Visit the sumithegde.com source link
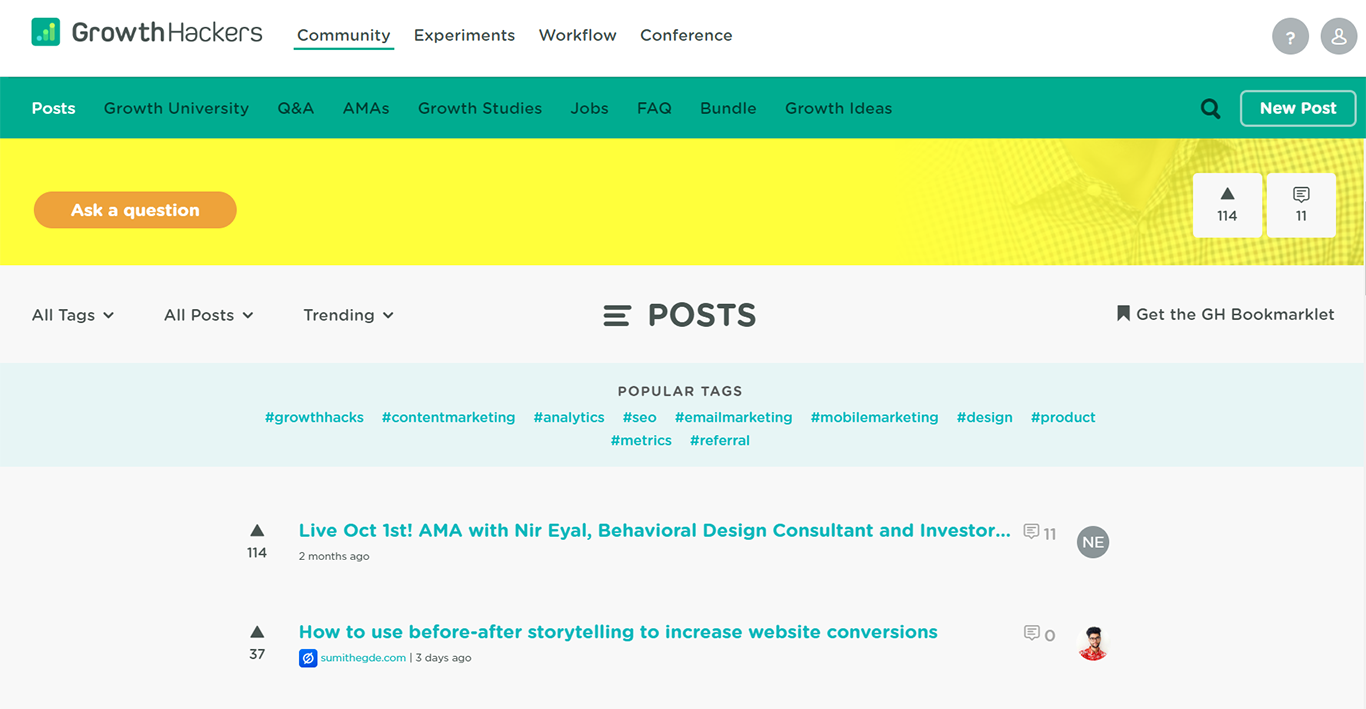 click(x=363, y=658)
